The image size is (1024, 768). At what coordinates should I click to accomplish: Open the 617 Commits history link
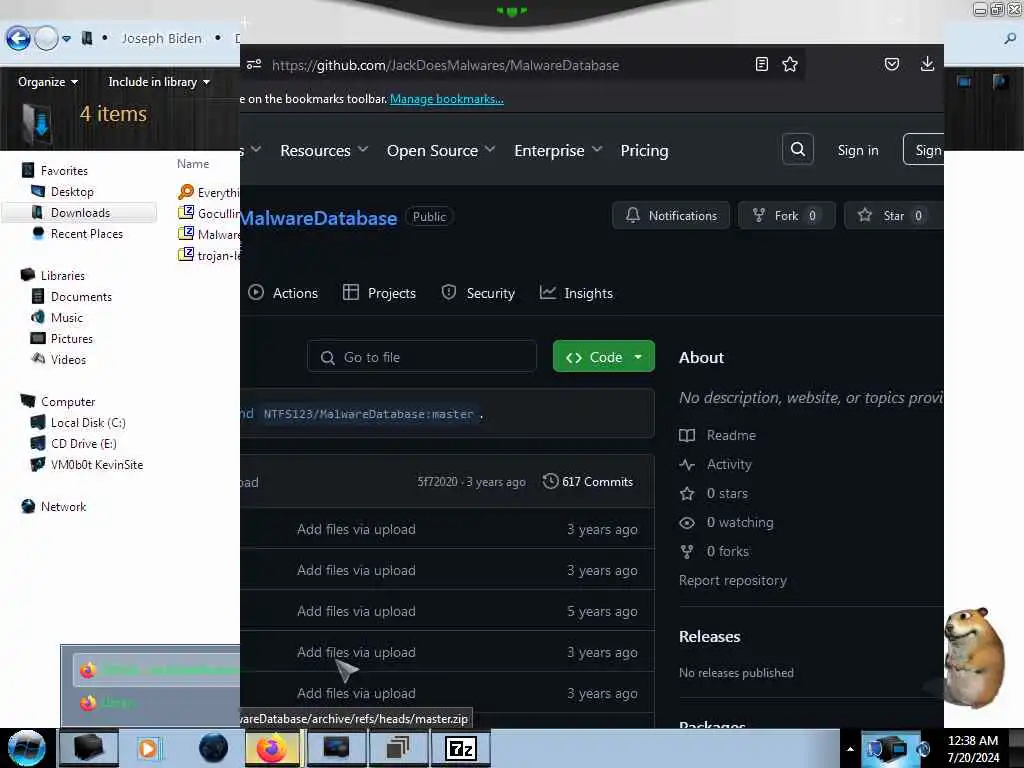(x=588, y=482)
